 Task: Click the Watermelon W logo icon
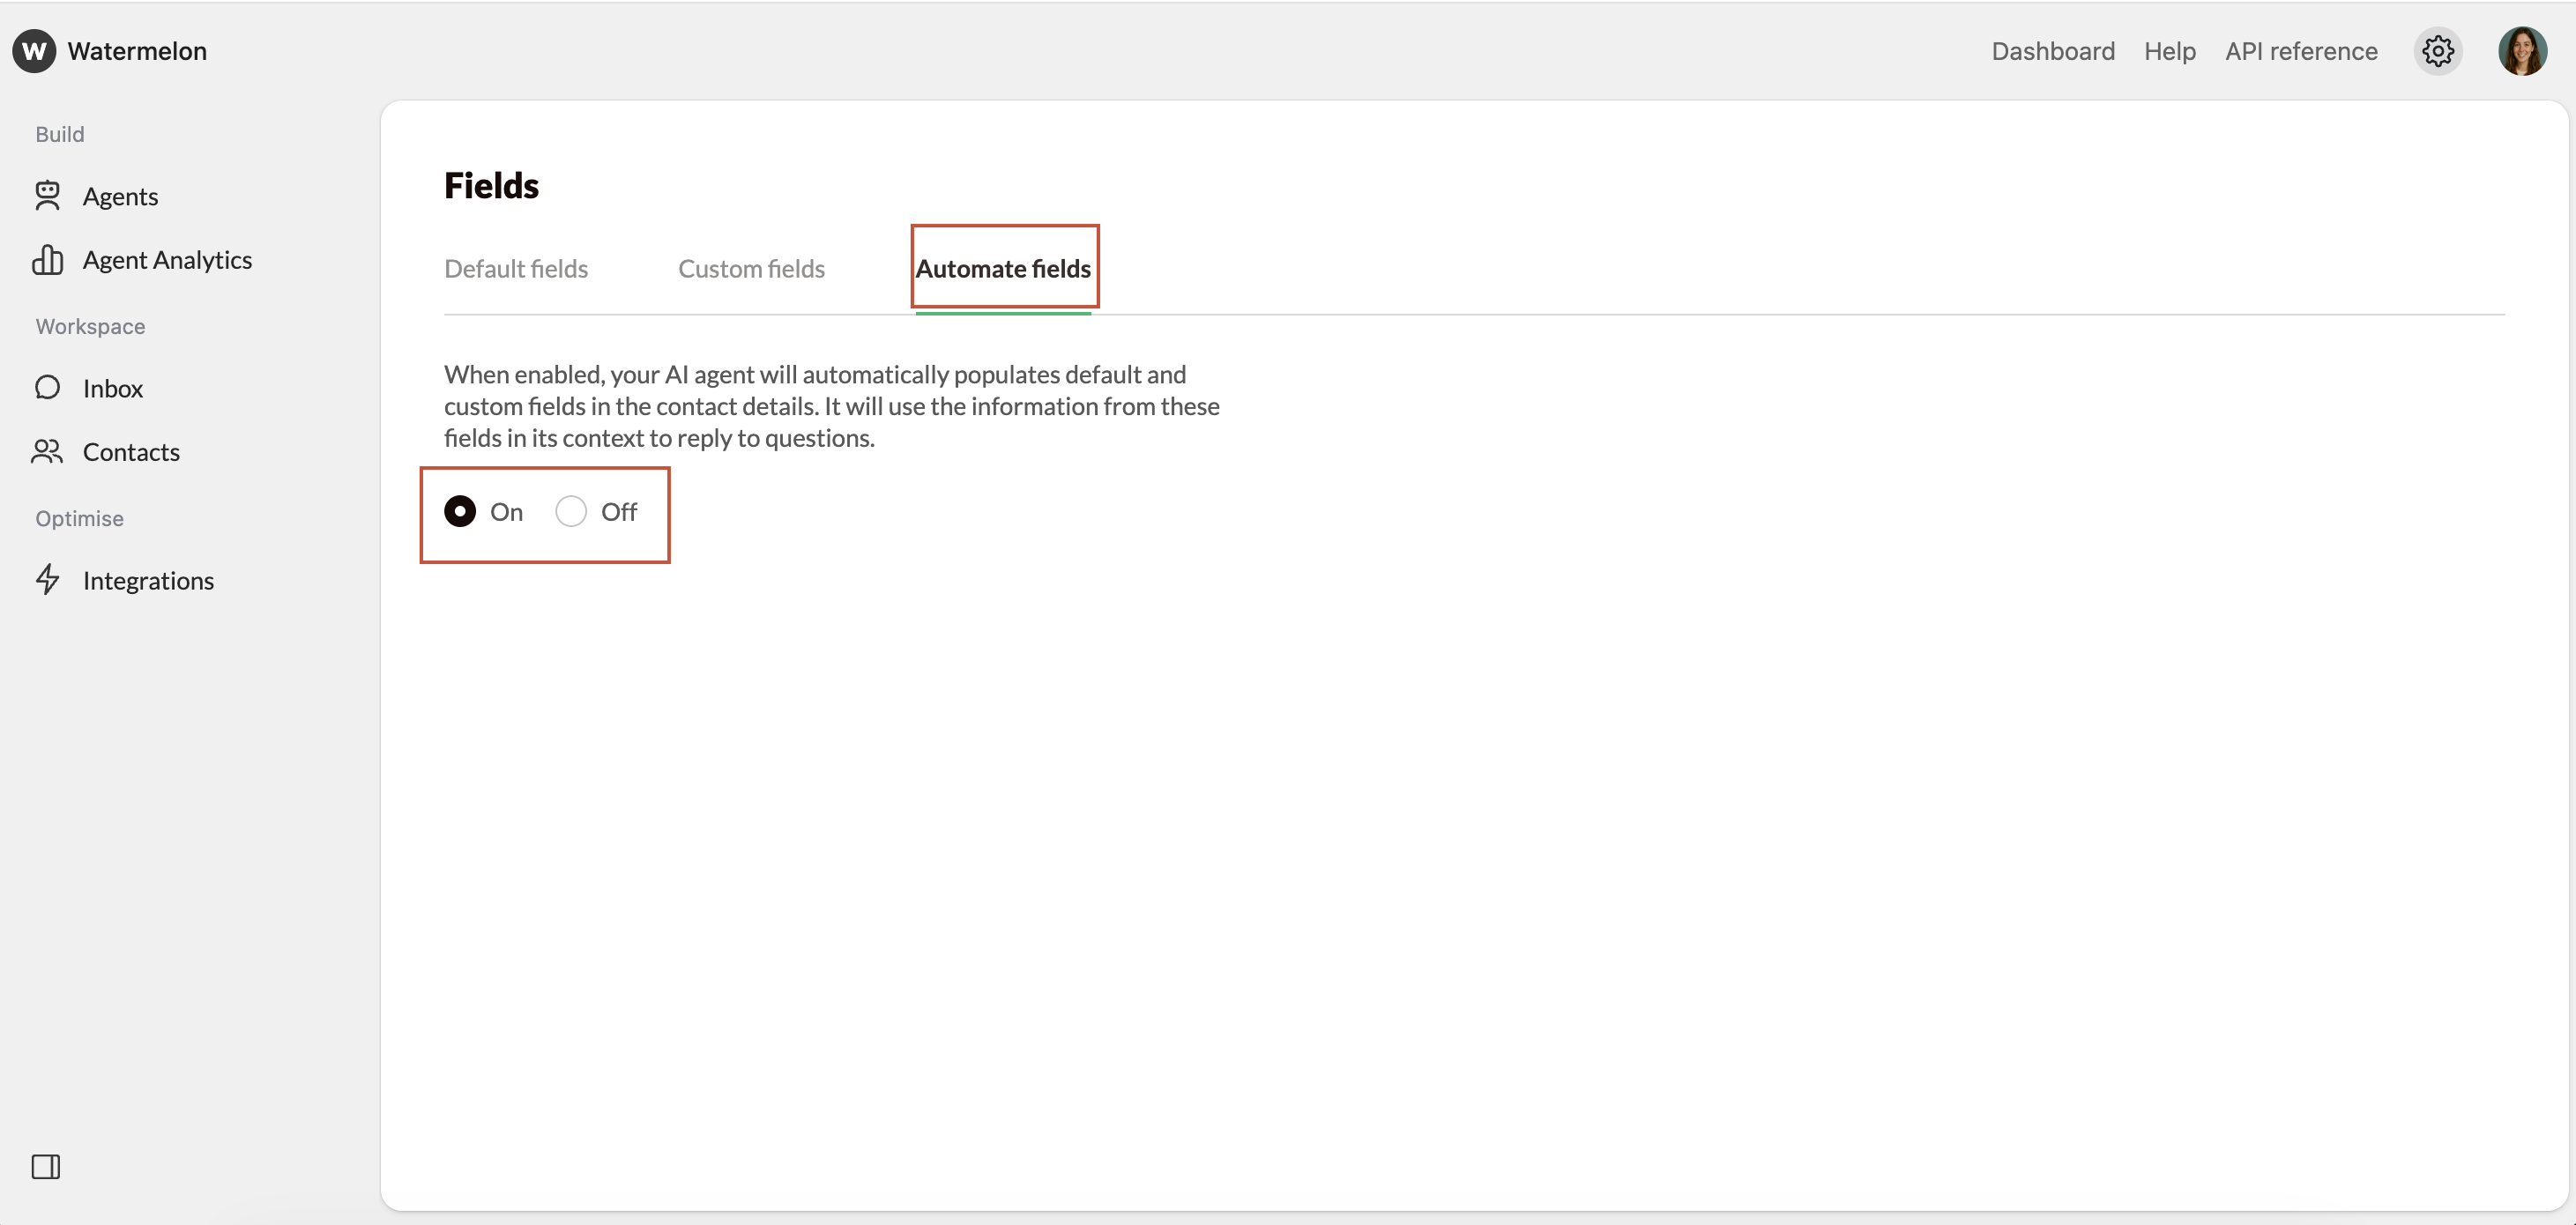(x=34, y=51)
